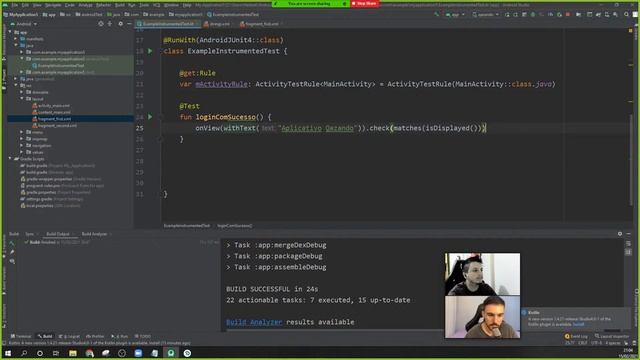Select the ExampleInstrumentedTest editor tab
This screenshot has width=640, height=360.
pos(168,24)
